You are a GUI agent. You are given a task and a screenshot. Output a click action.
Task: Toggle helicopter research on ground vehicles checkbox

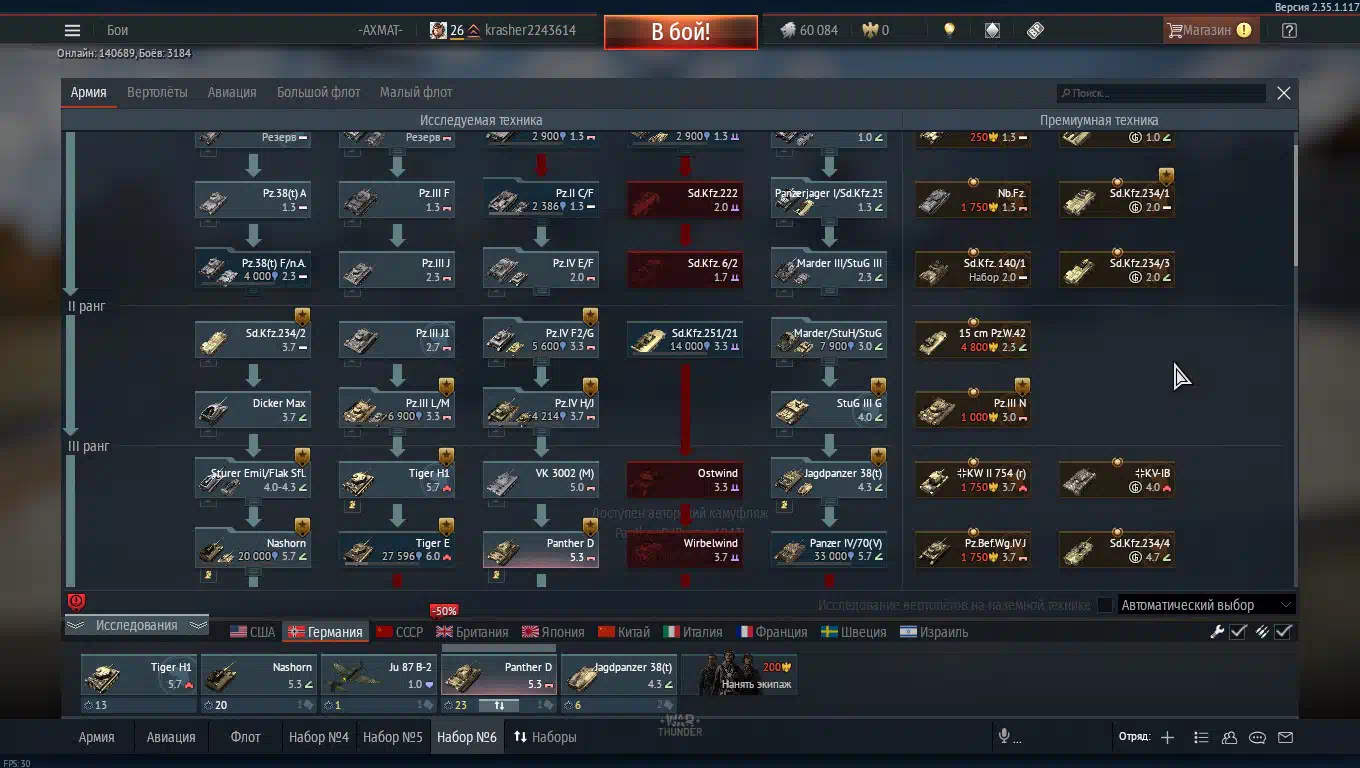point(1104,605)
